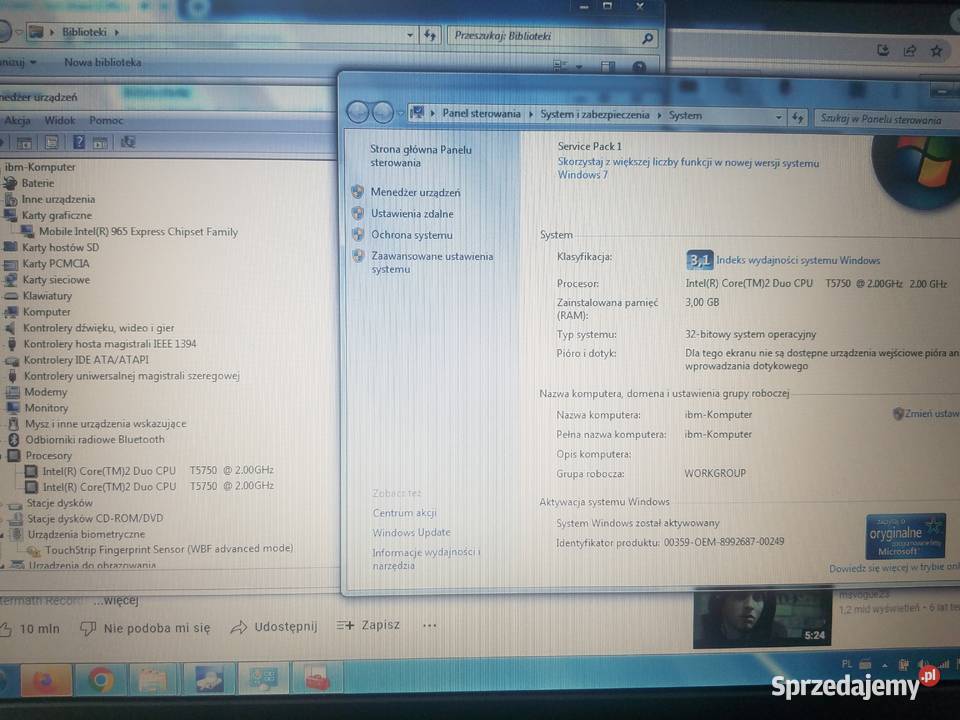The height and width of the screenshot is (720, 960).
Task: Click the help icon in Biblioteki toolbar
Action: 639,66
